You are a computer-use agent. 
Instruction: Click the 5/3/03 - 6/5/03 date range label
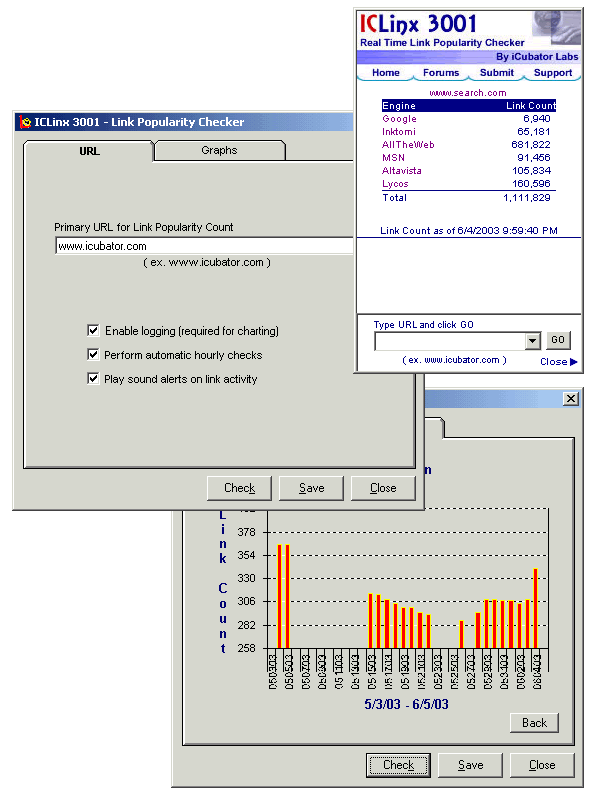click(406, 704)
